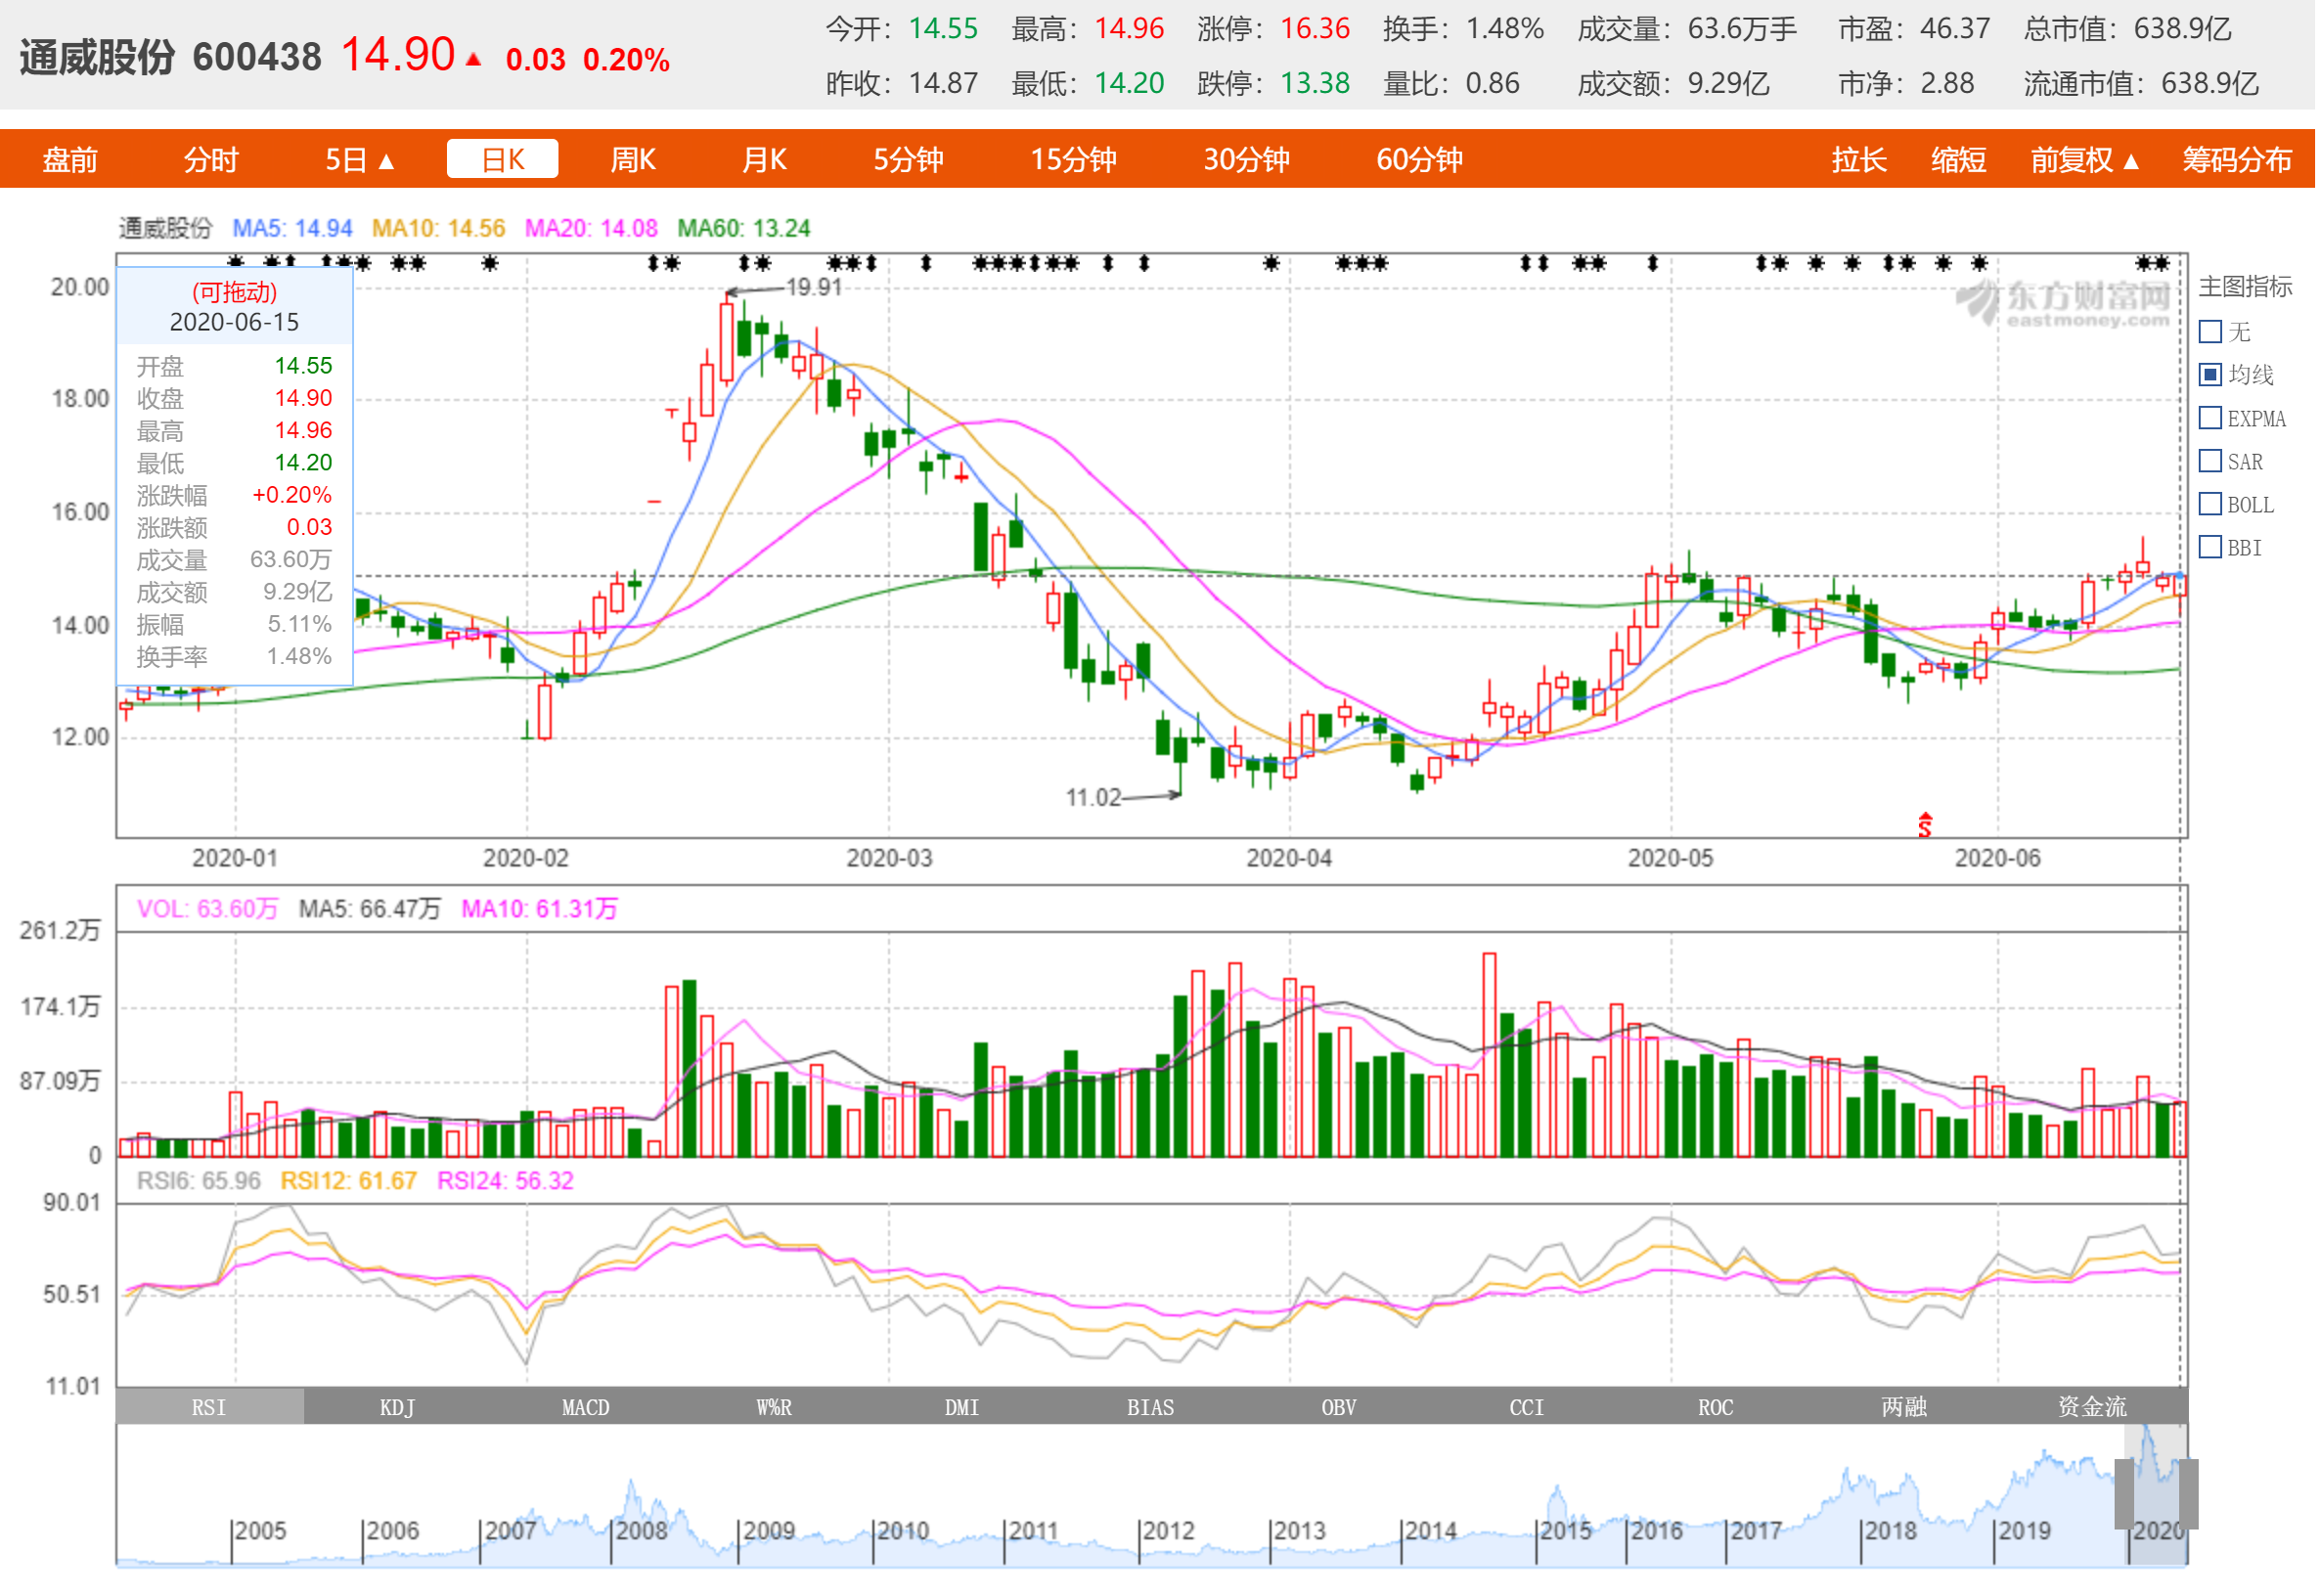Click the 市盈 46.37 value
2320x1596 pixels.
[1955, 28]
